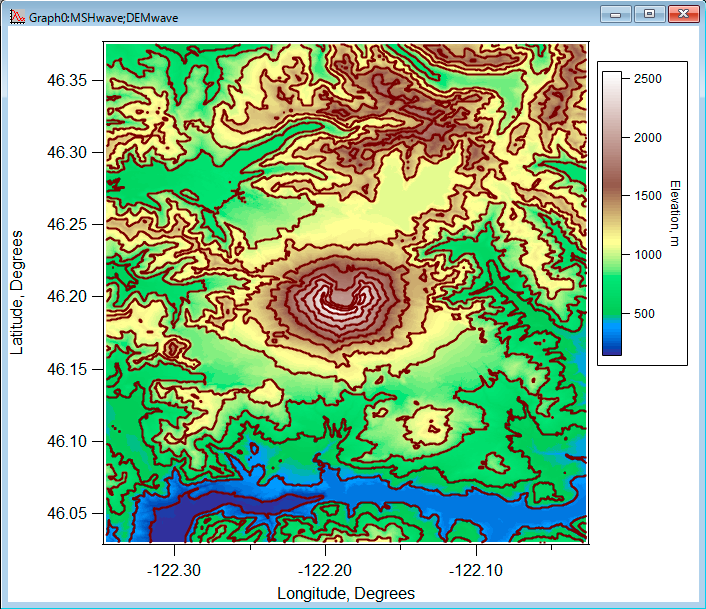The height and width of the screenshot is (609, 706).
Task: Click the -122.20 longitude tick label
Action: [x=325, y=571]
